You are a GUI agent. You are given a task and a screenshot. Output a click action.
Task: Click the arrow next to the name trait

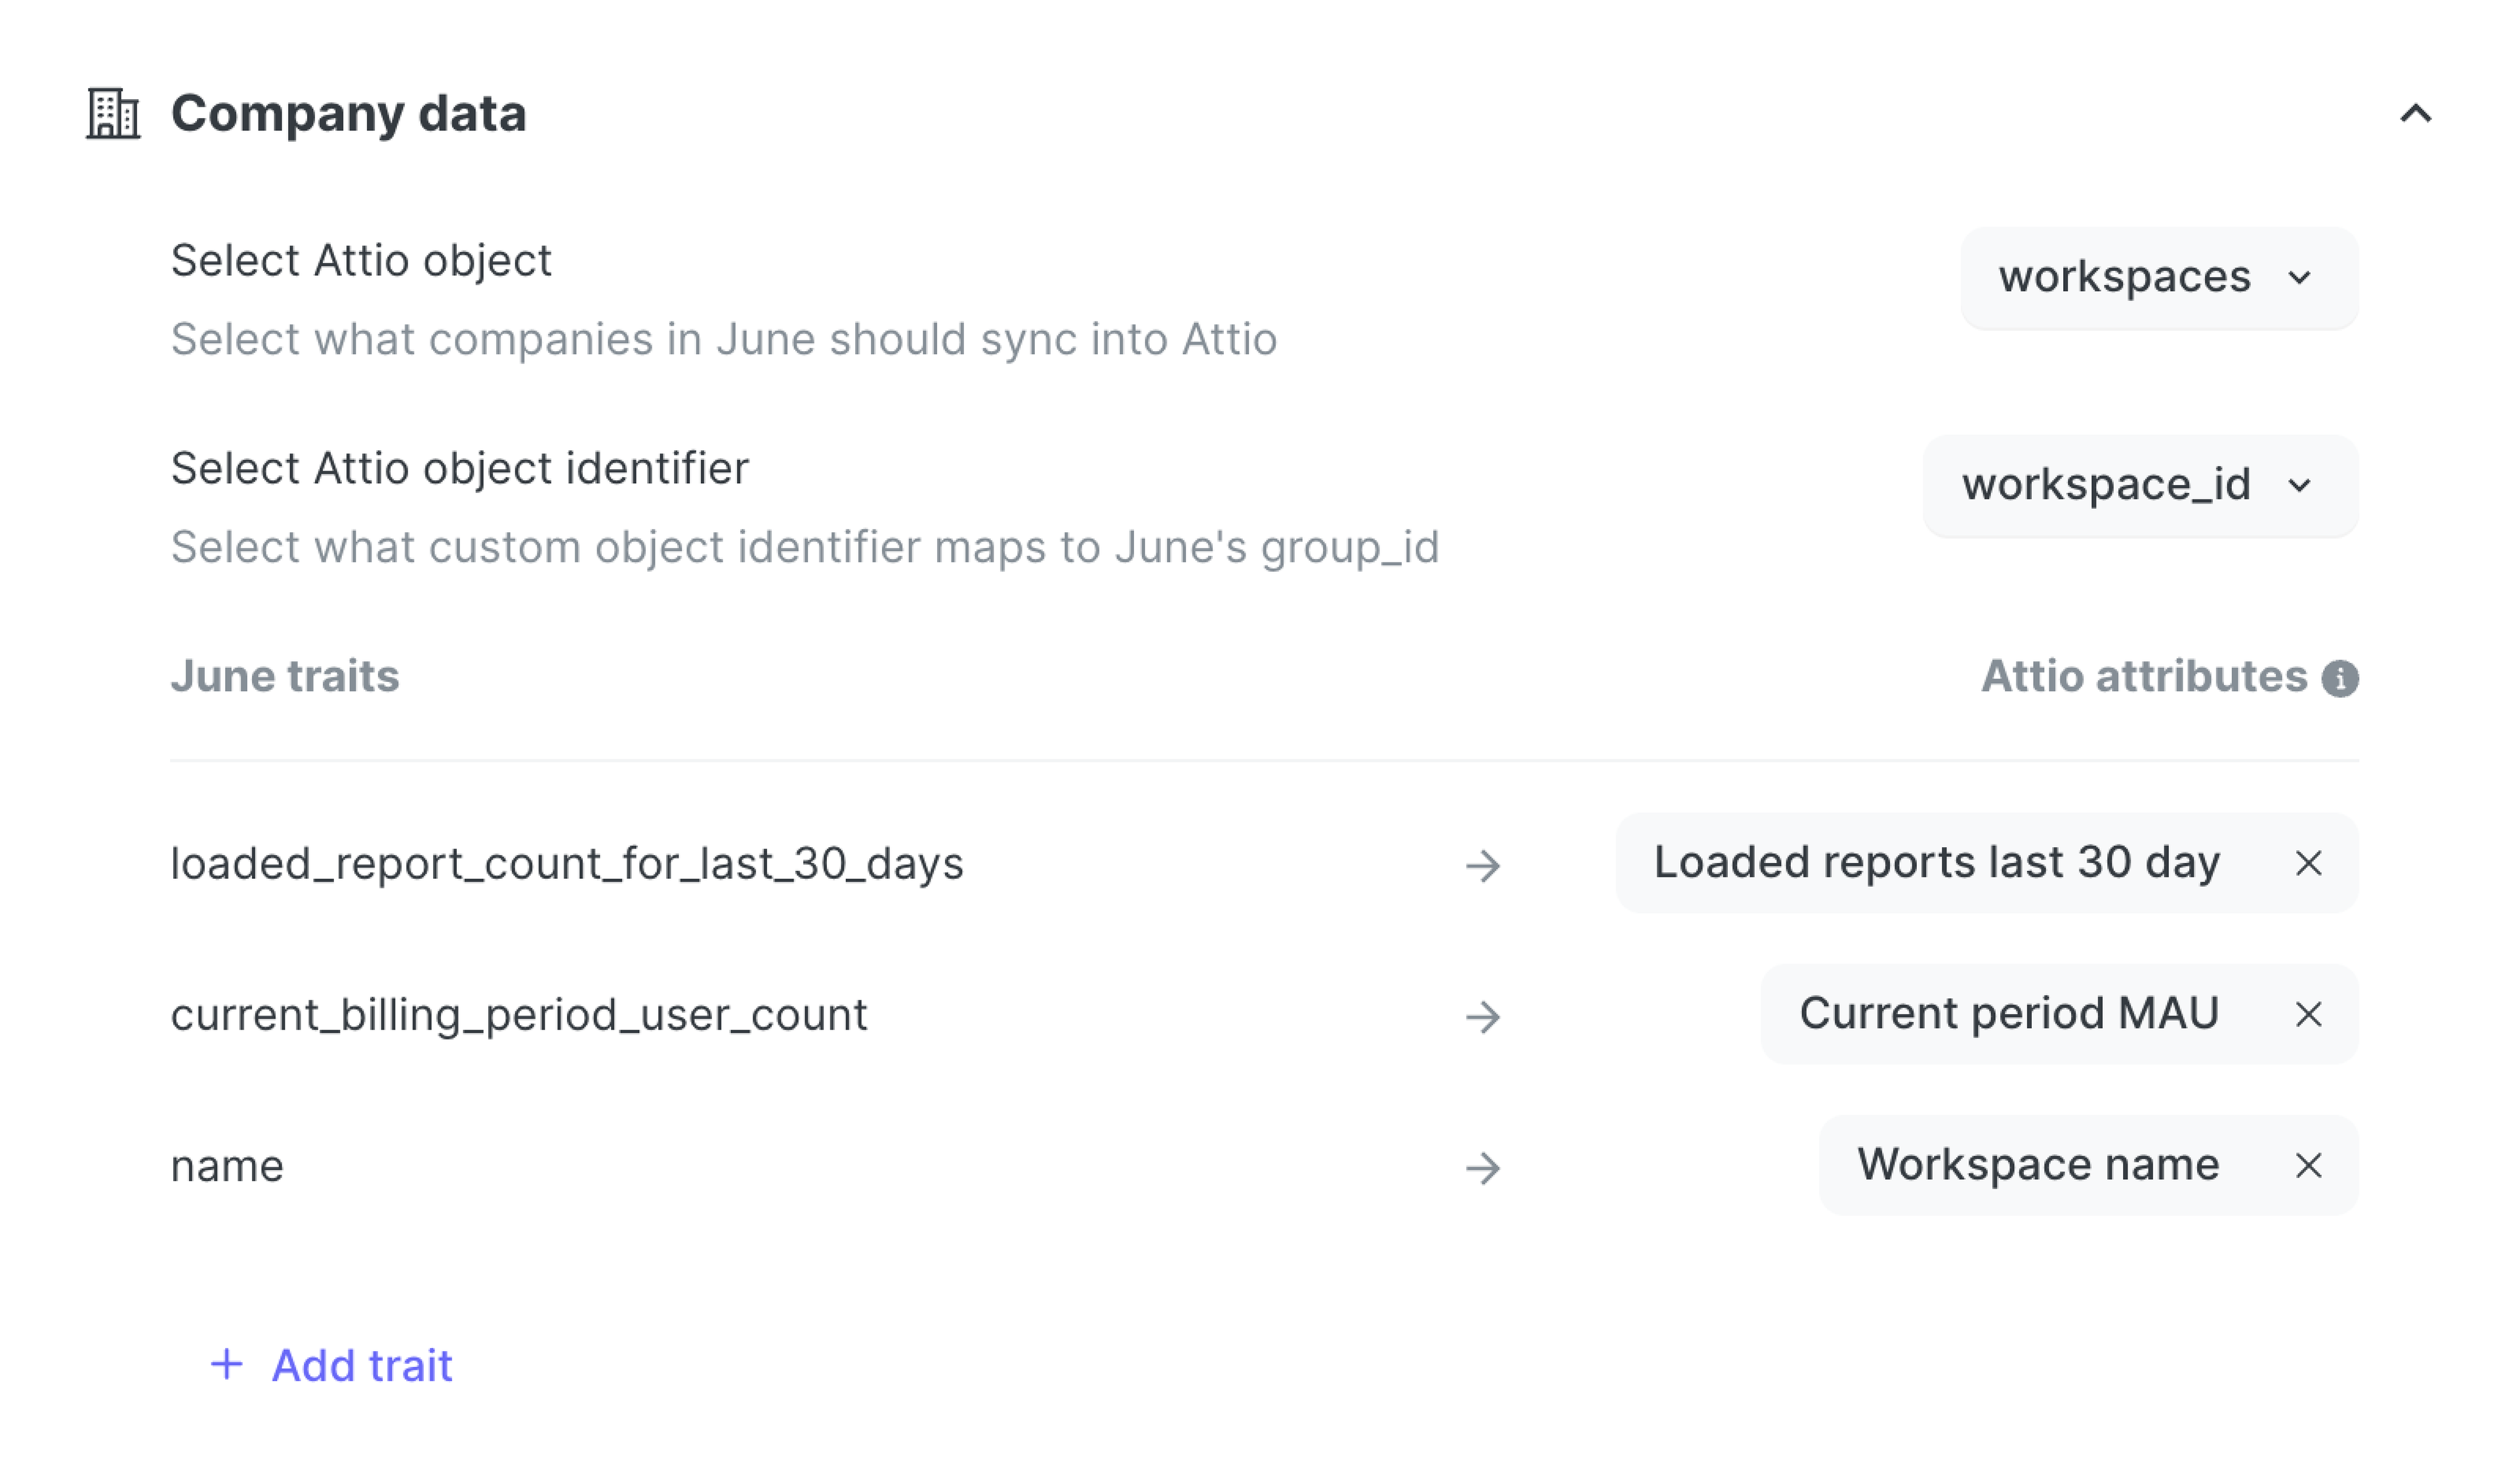[1482, 1168]
